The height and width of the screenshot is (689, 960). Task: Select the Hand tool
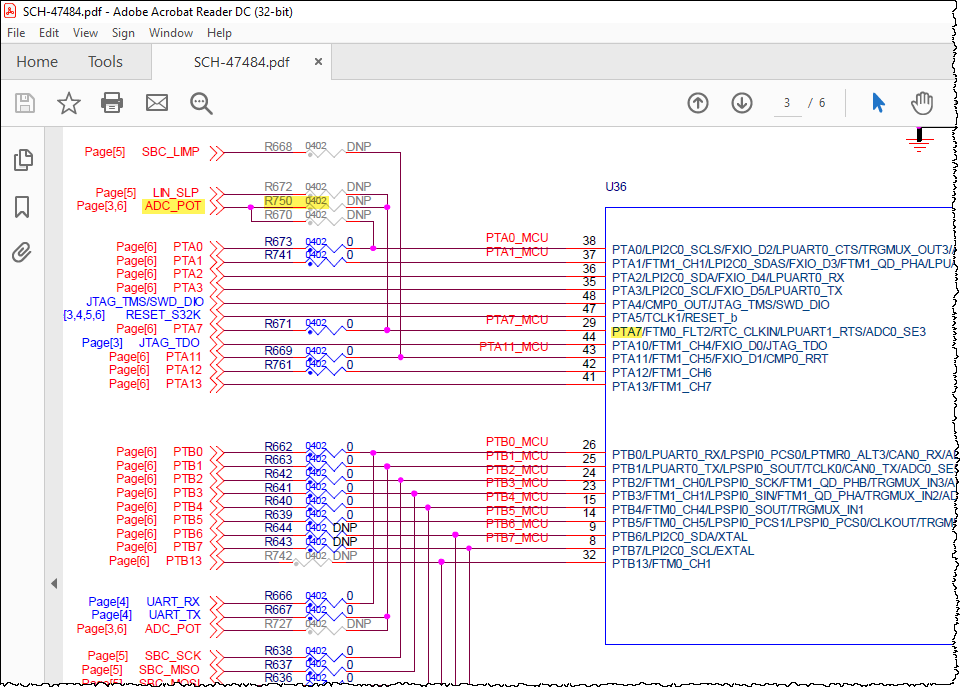918,103
